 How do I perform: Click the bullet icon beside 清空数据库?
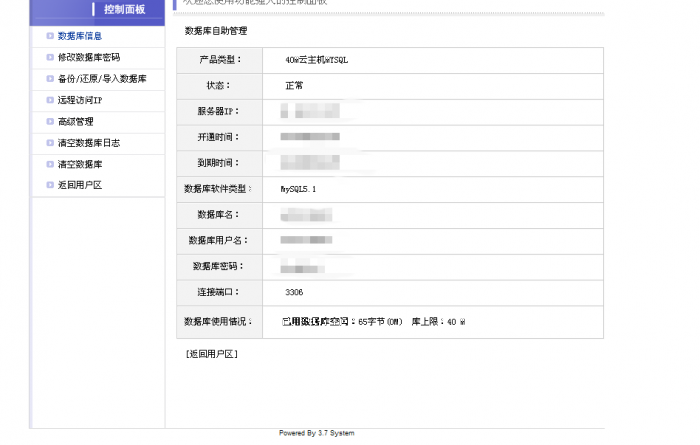pyautogui.click(x=50, y=164)
